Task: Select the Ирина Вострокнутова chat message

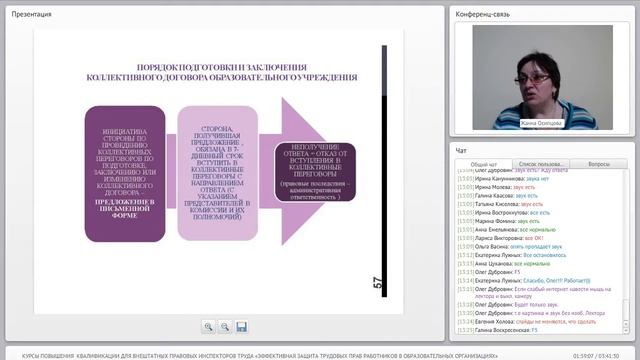Action: 504,213
